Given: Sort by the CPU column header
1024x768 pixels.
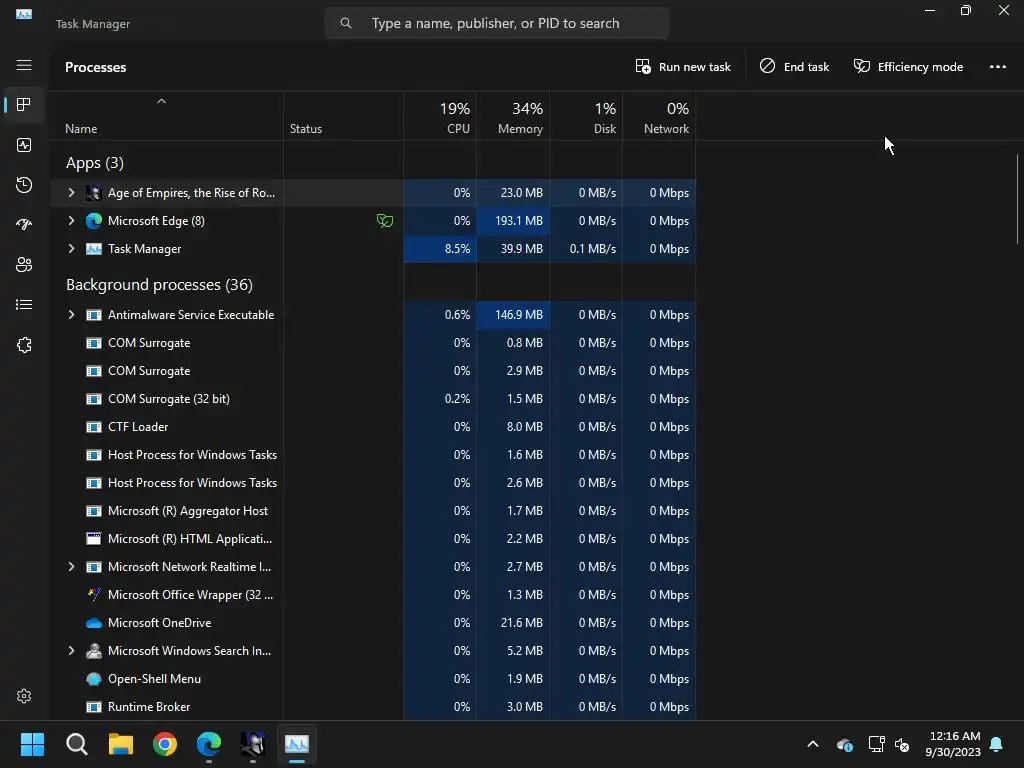Looking at the screenshot, I should click(x=440, y=118).
